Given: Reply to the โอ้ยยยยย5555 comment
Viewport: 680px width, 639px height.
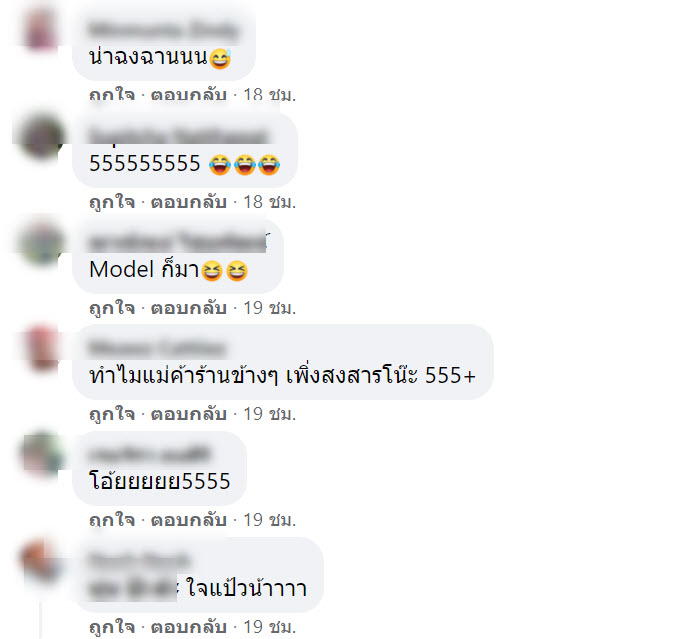Looking at the screenshot, I should click(x=189, y=520).
